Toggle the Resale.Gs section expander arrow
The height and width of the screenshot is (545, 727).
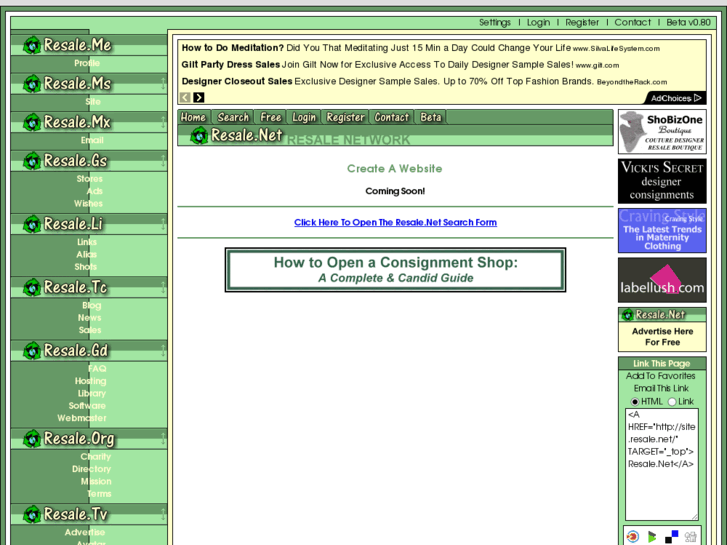coord(163,161)
